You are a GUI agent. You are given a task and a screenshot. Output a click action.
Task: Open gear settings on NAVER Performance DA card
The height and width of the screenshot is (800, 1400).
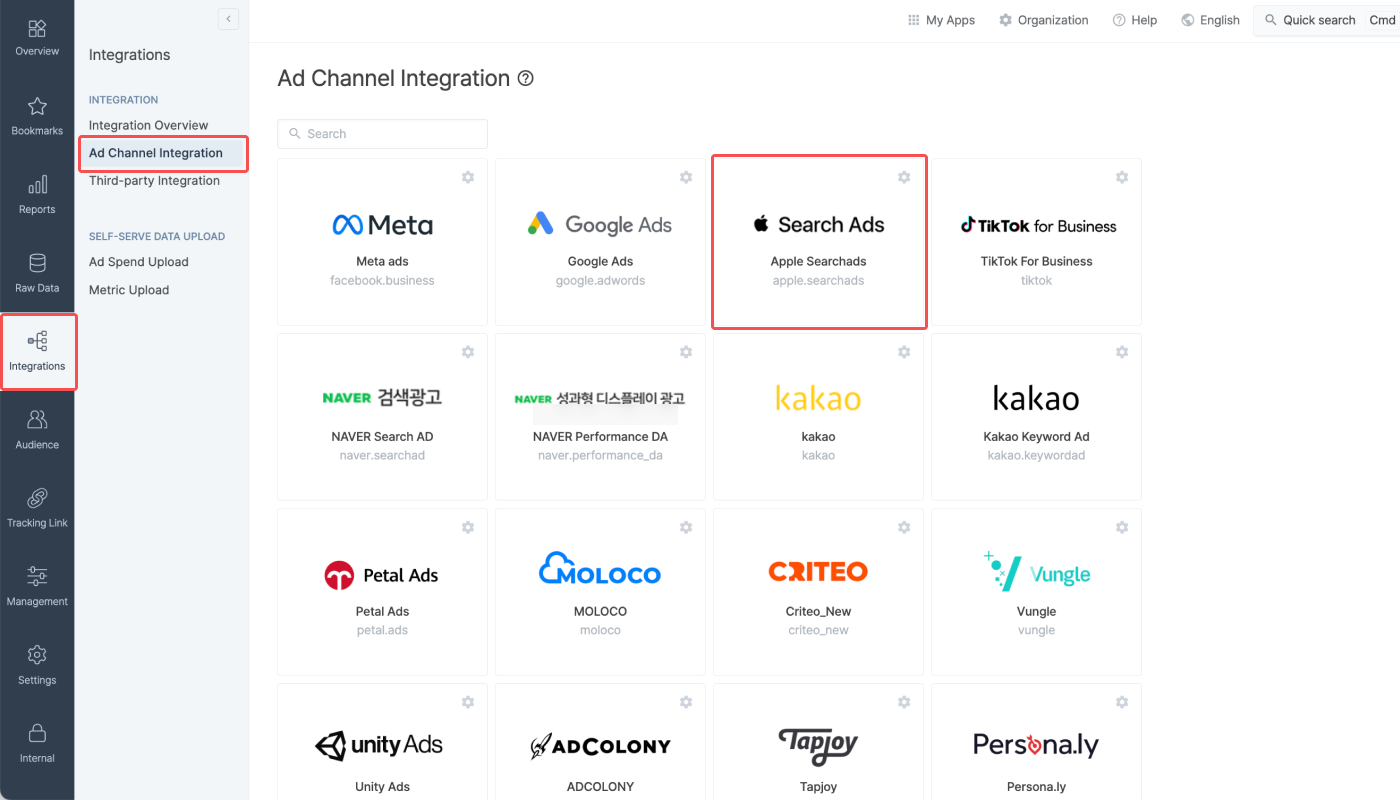tap(686, 352)
